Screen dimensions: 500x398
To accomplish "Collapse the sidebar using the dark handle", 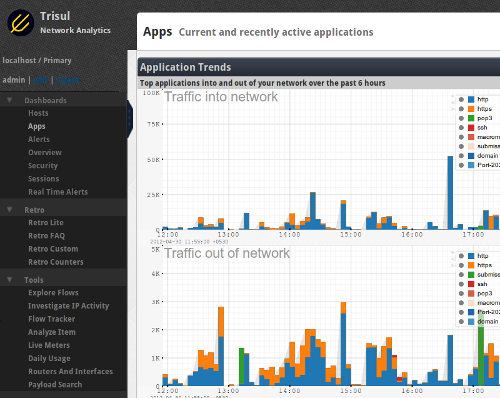I will tap(130, 119).
